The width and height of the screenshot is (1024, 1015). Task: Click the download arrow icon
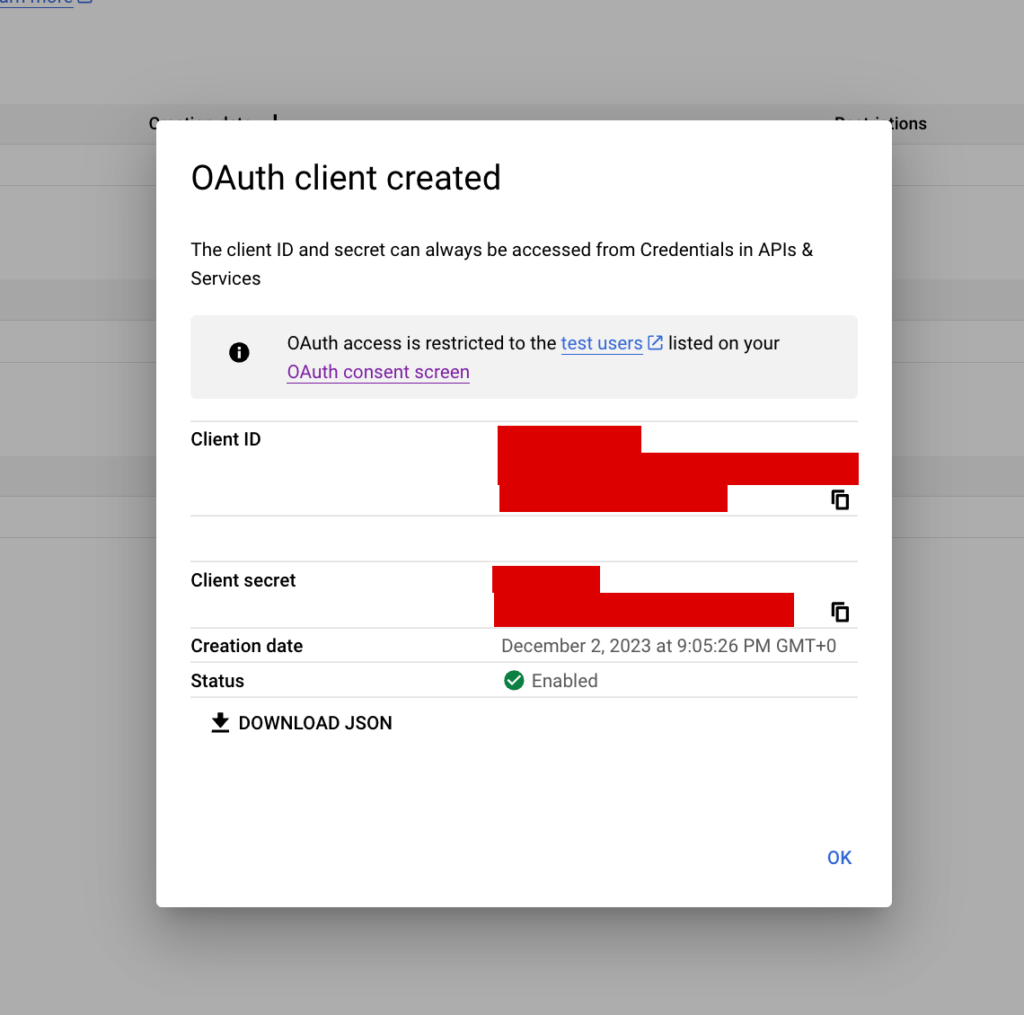click(220, 722)
